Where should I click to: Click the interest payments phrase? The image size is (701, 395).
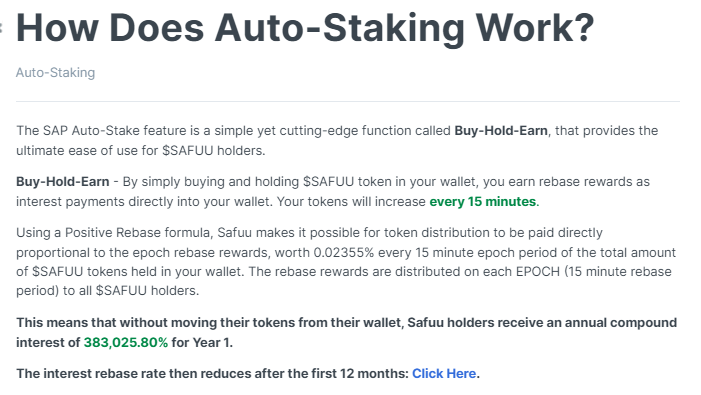click(71, 202)
